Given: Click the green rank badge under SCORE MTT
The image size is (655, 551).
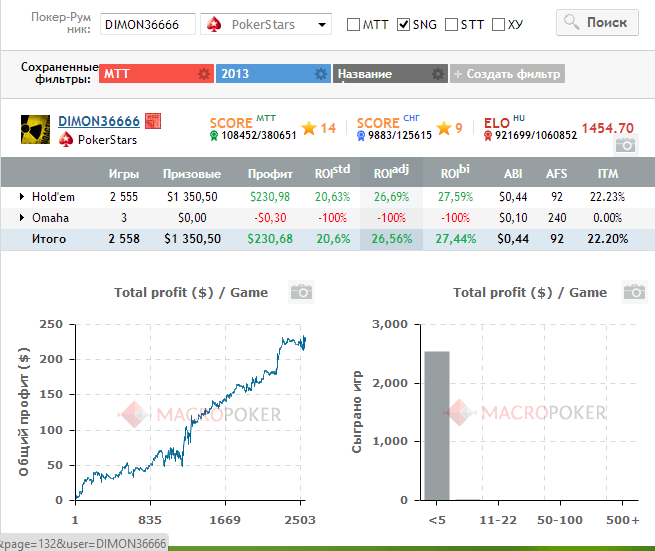Looking at the screenshot, I should [x=214, y=136].
